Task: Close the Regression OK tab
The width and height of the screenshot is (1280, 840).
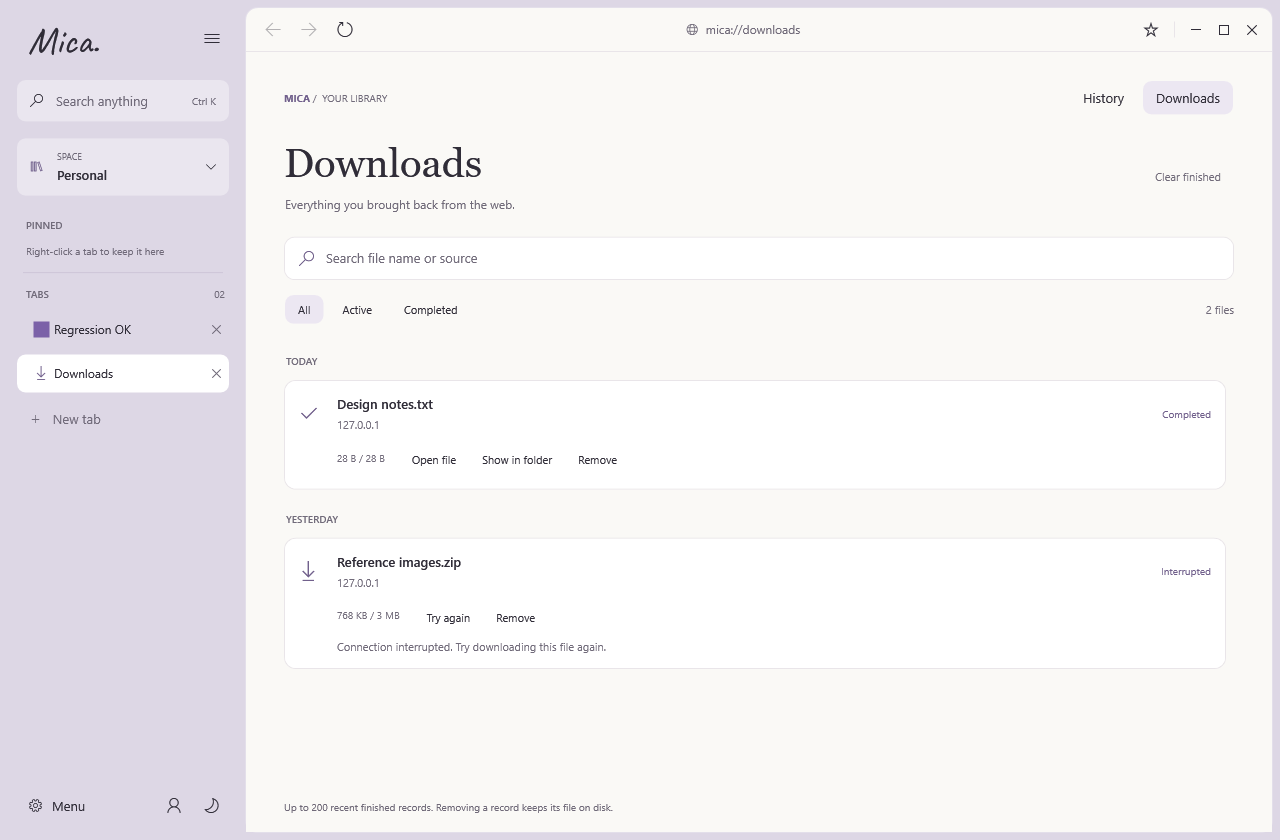Action: coord(216,330)
